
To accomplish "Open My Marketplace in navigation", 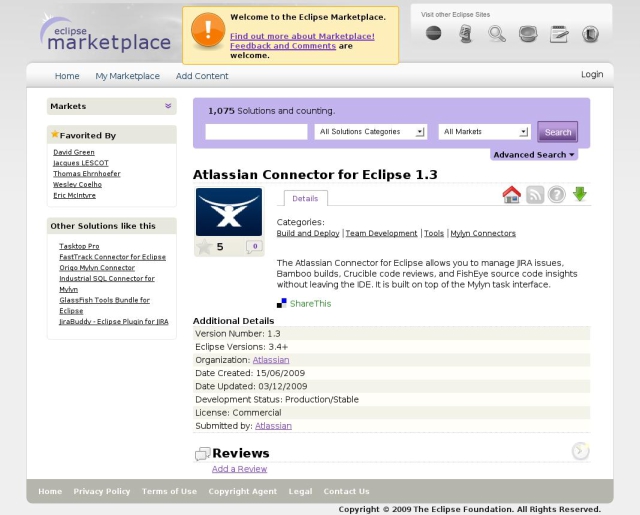I will [x=127, y=76].
